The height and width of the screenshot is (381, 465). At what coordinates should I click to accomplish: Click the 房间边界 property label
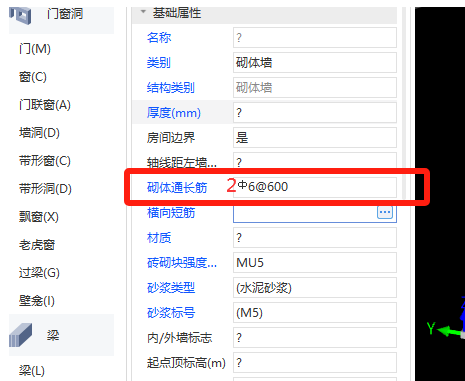click(x=171, y=137)
